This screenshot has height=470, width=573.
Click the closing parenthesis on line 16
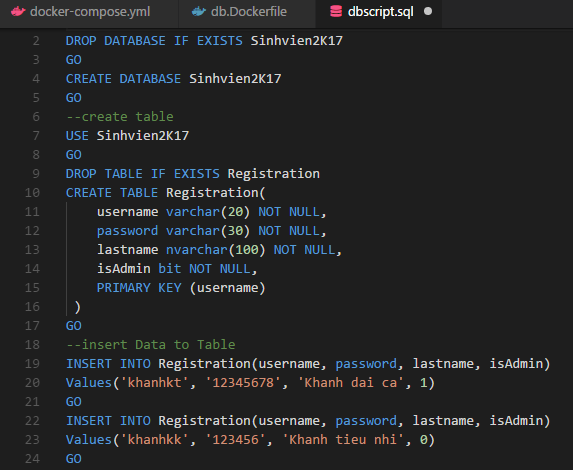[77, 307]
